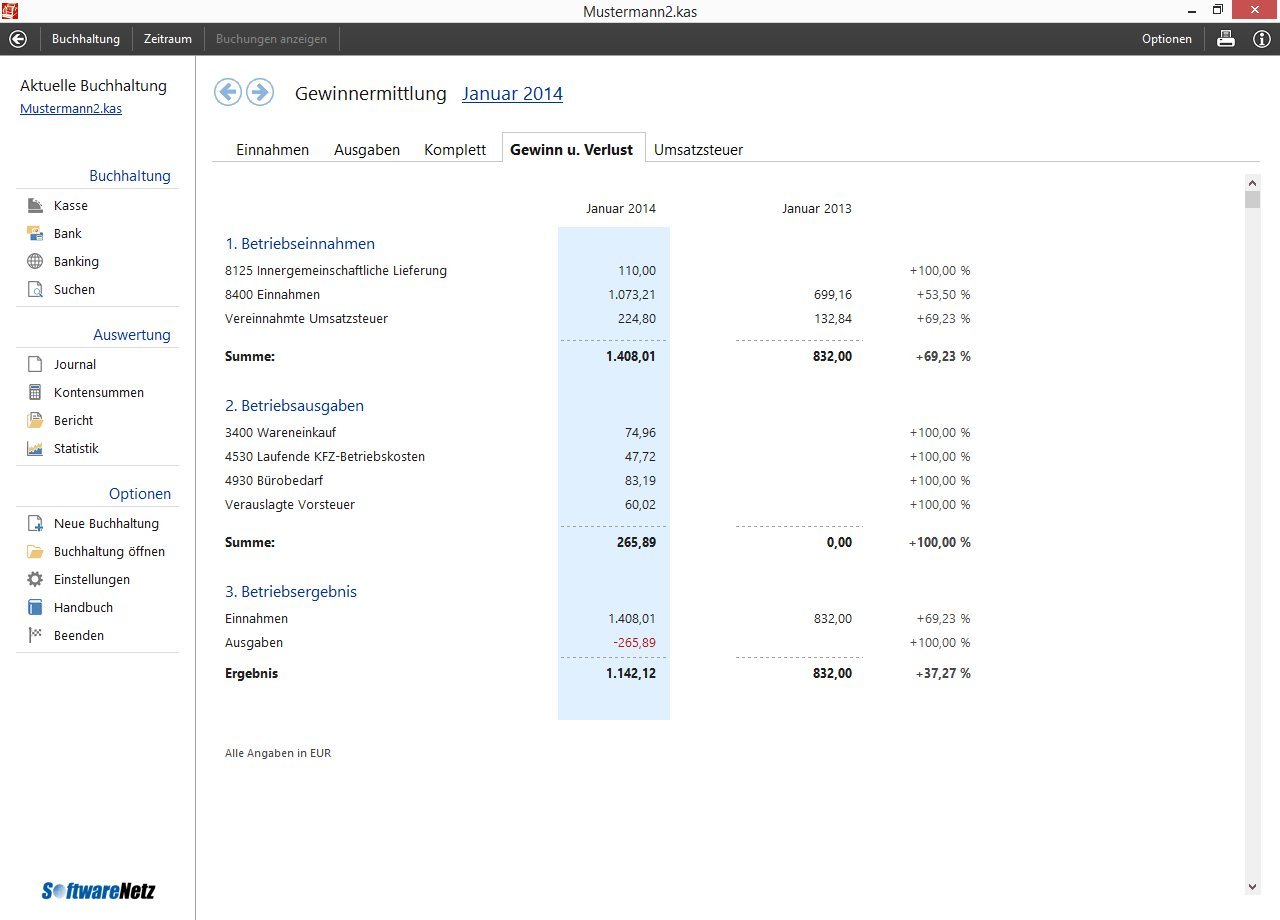This screenshot has width=1280, height=920.
Task: Open the Mustermann2.kas file link
Action: coord(71,109)
